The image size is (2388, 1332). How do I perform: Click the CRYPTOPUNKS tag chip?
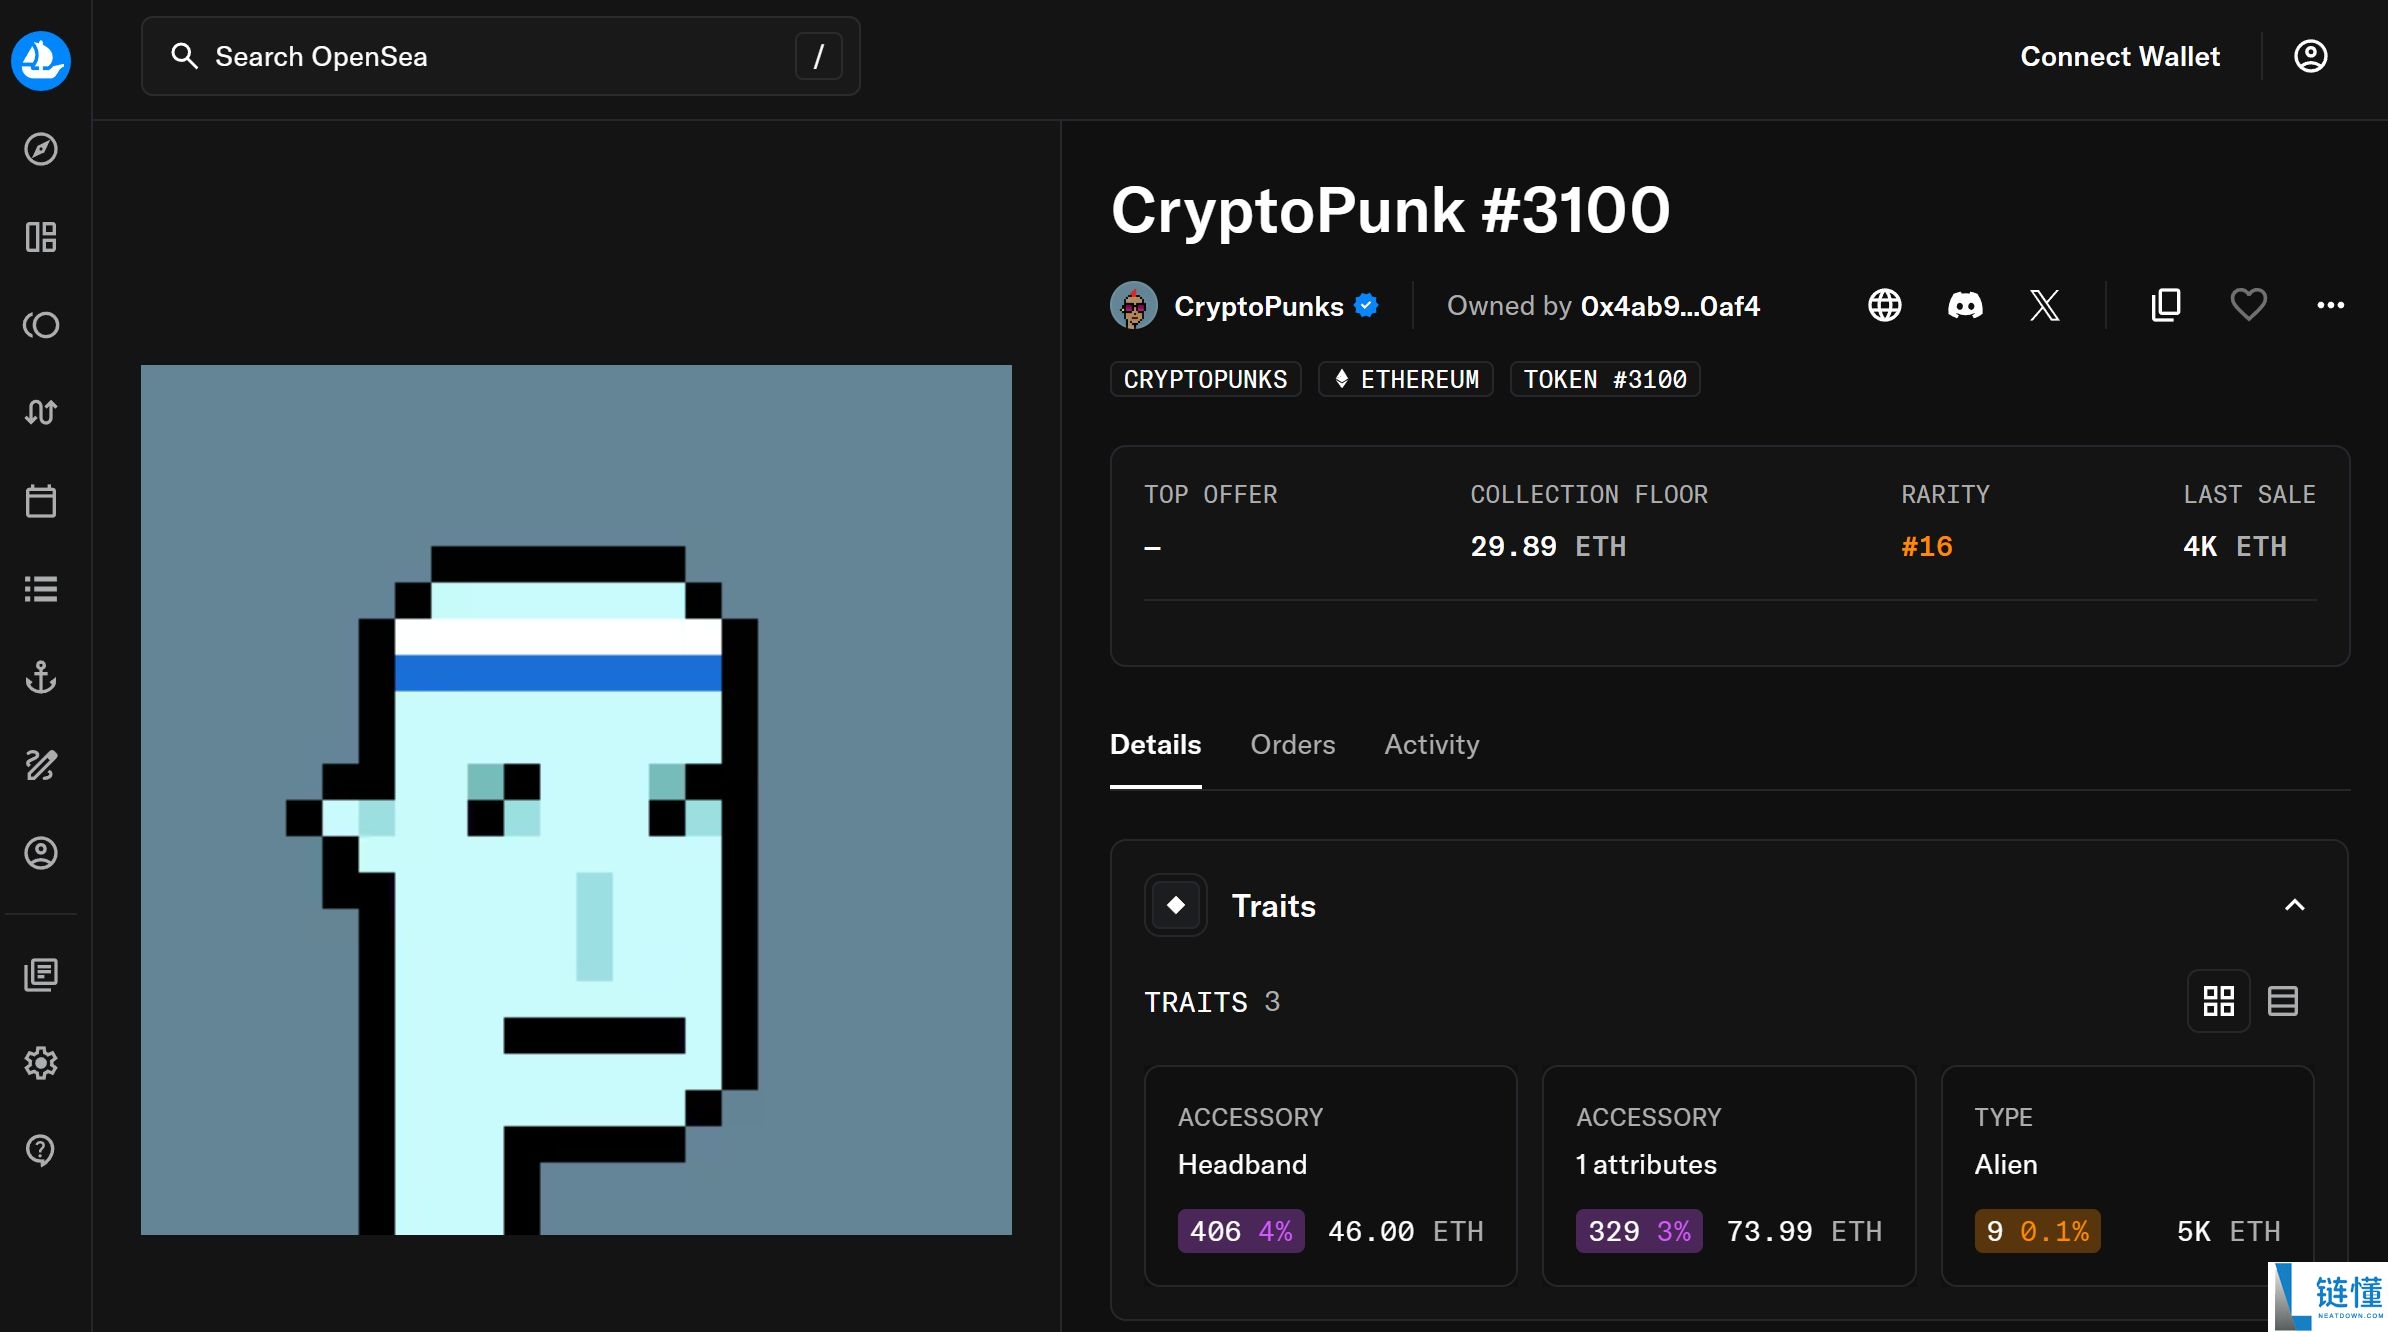(1206, 379)
